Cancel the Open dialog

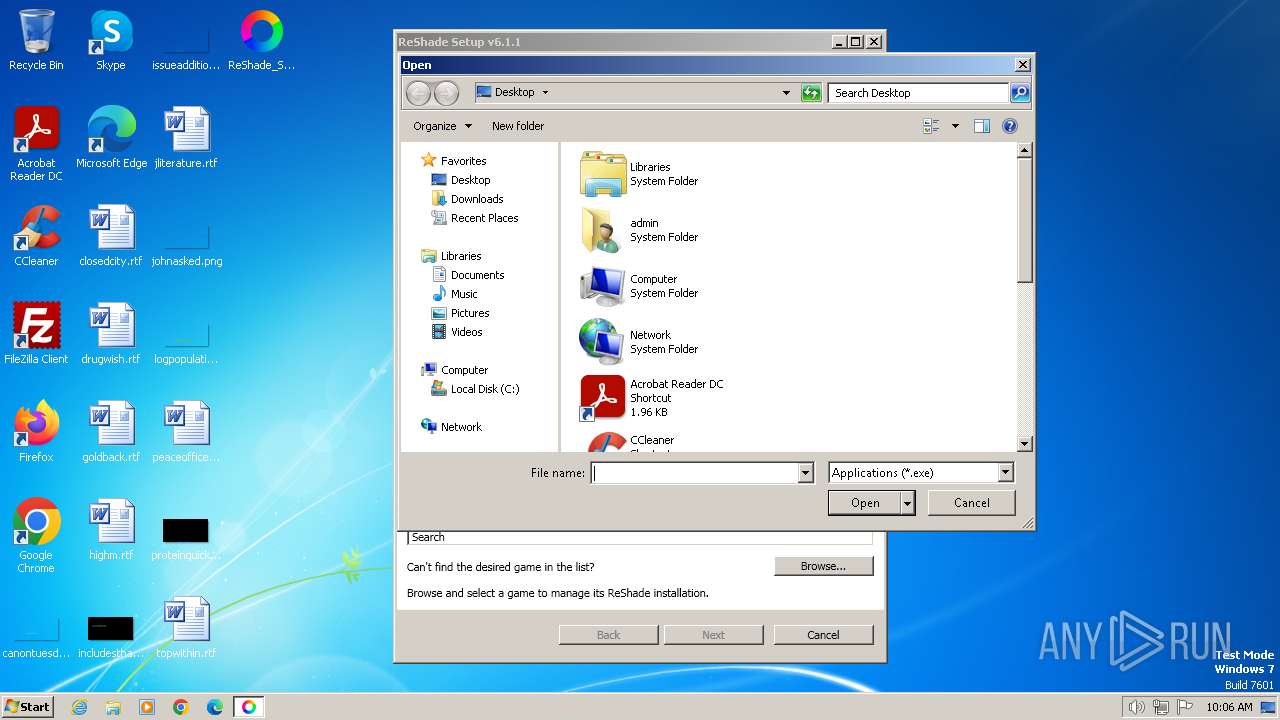(971, 503)
